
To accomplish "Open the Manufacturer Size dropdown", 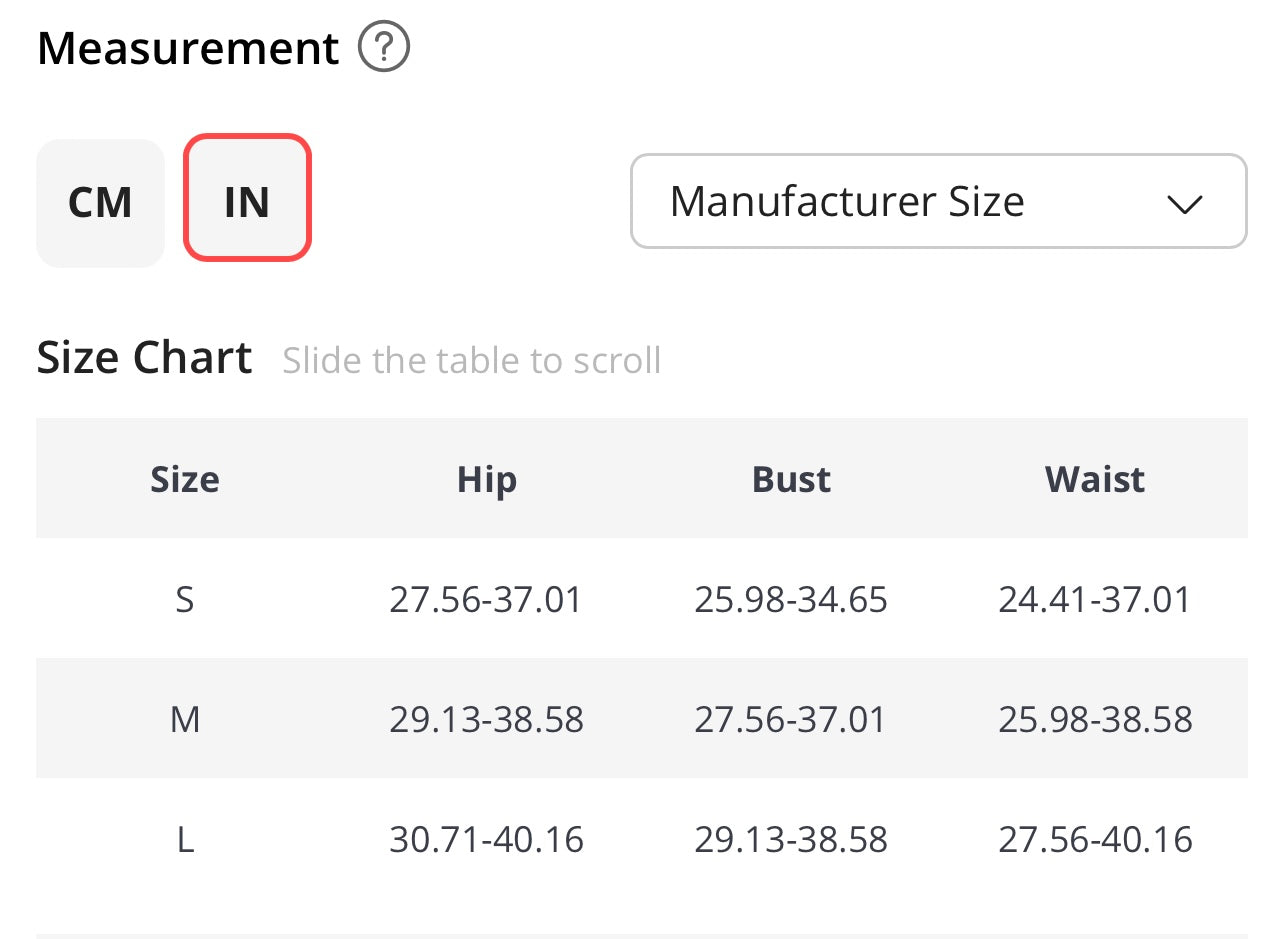I will (937, 201).
